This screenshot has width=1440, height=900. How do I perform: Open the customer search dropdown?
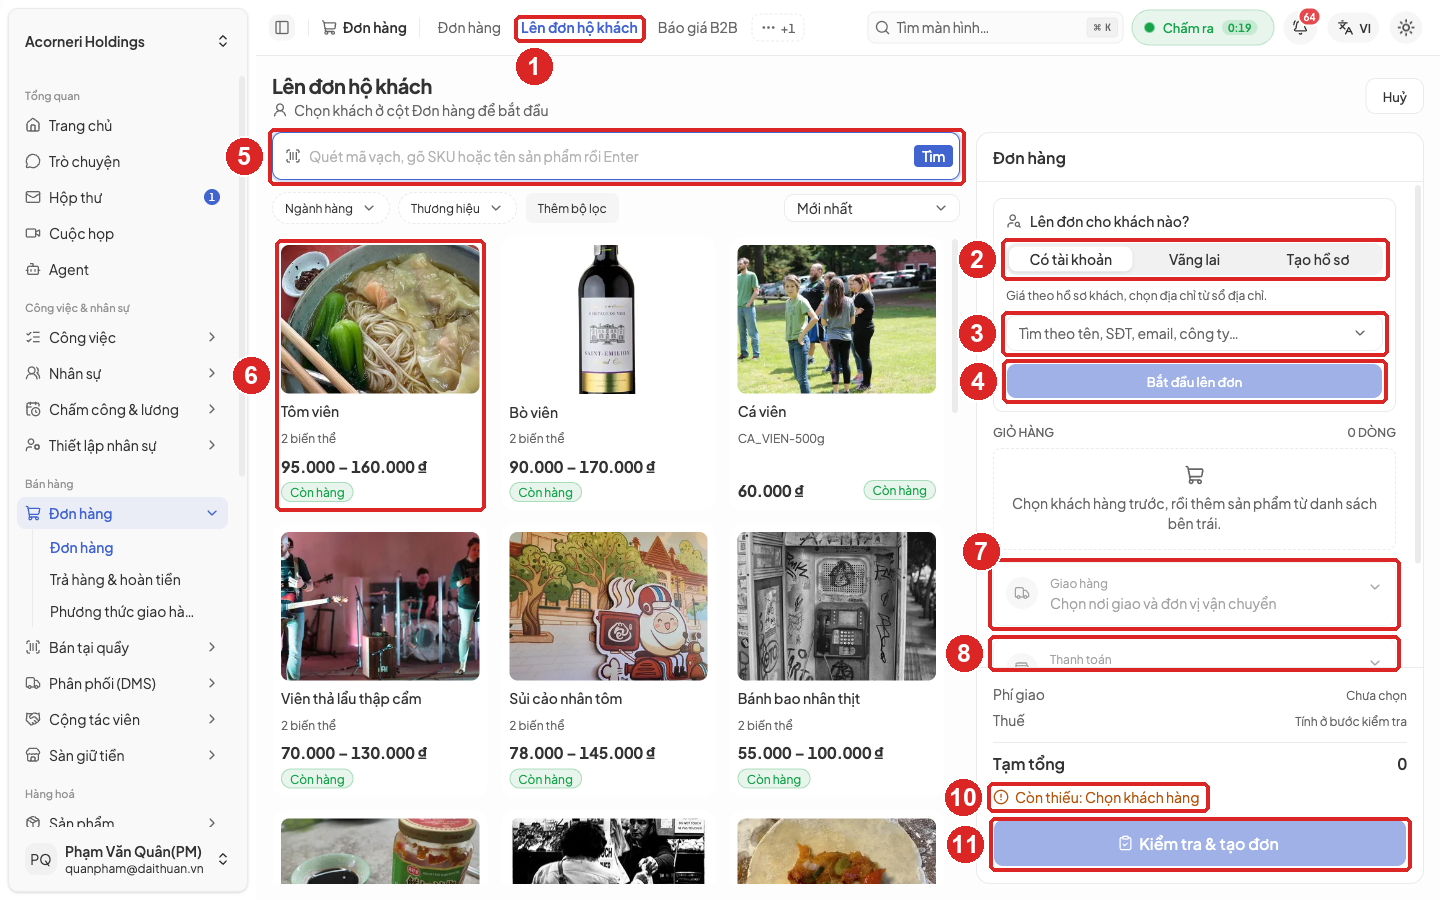(x=1194, y=334)
